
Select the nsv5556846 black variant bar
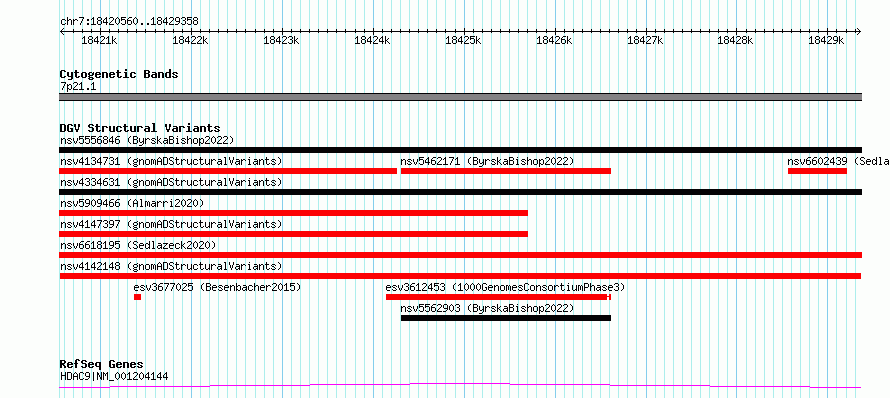460,150
